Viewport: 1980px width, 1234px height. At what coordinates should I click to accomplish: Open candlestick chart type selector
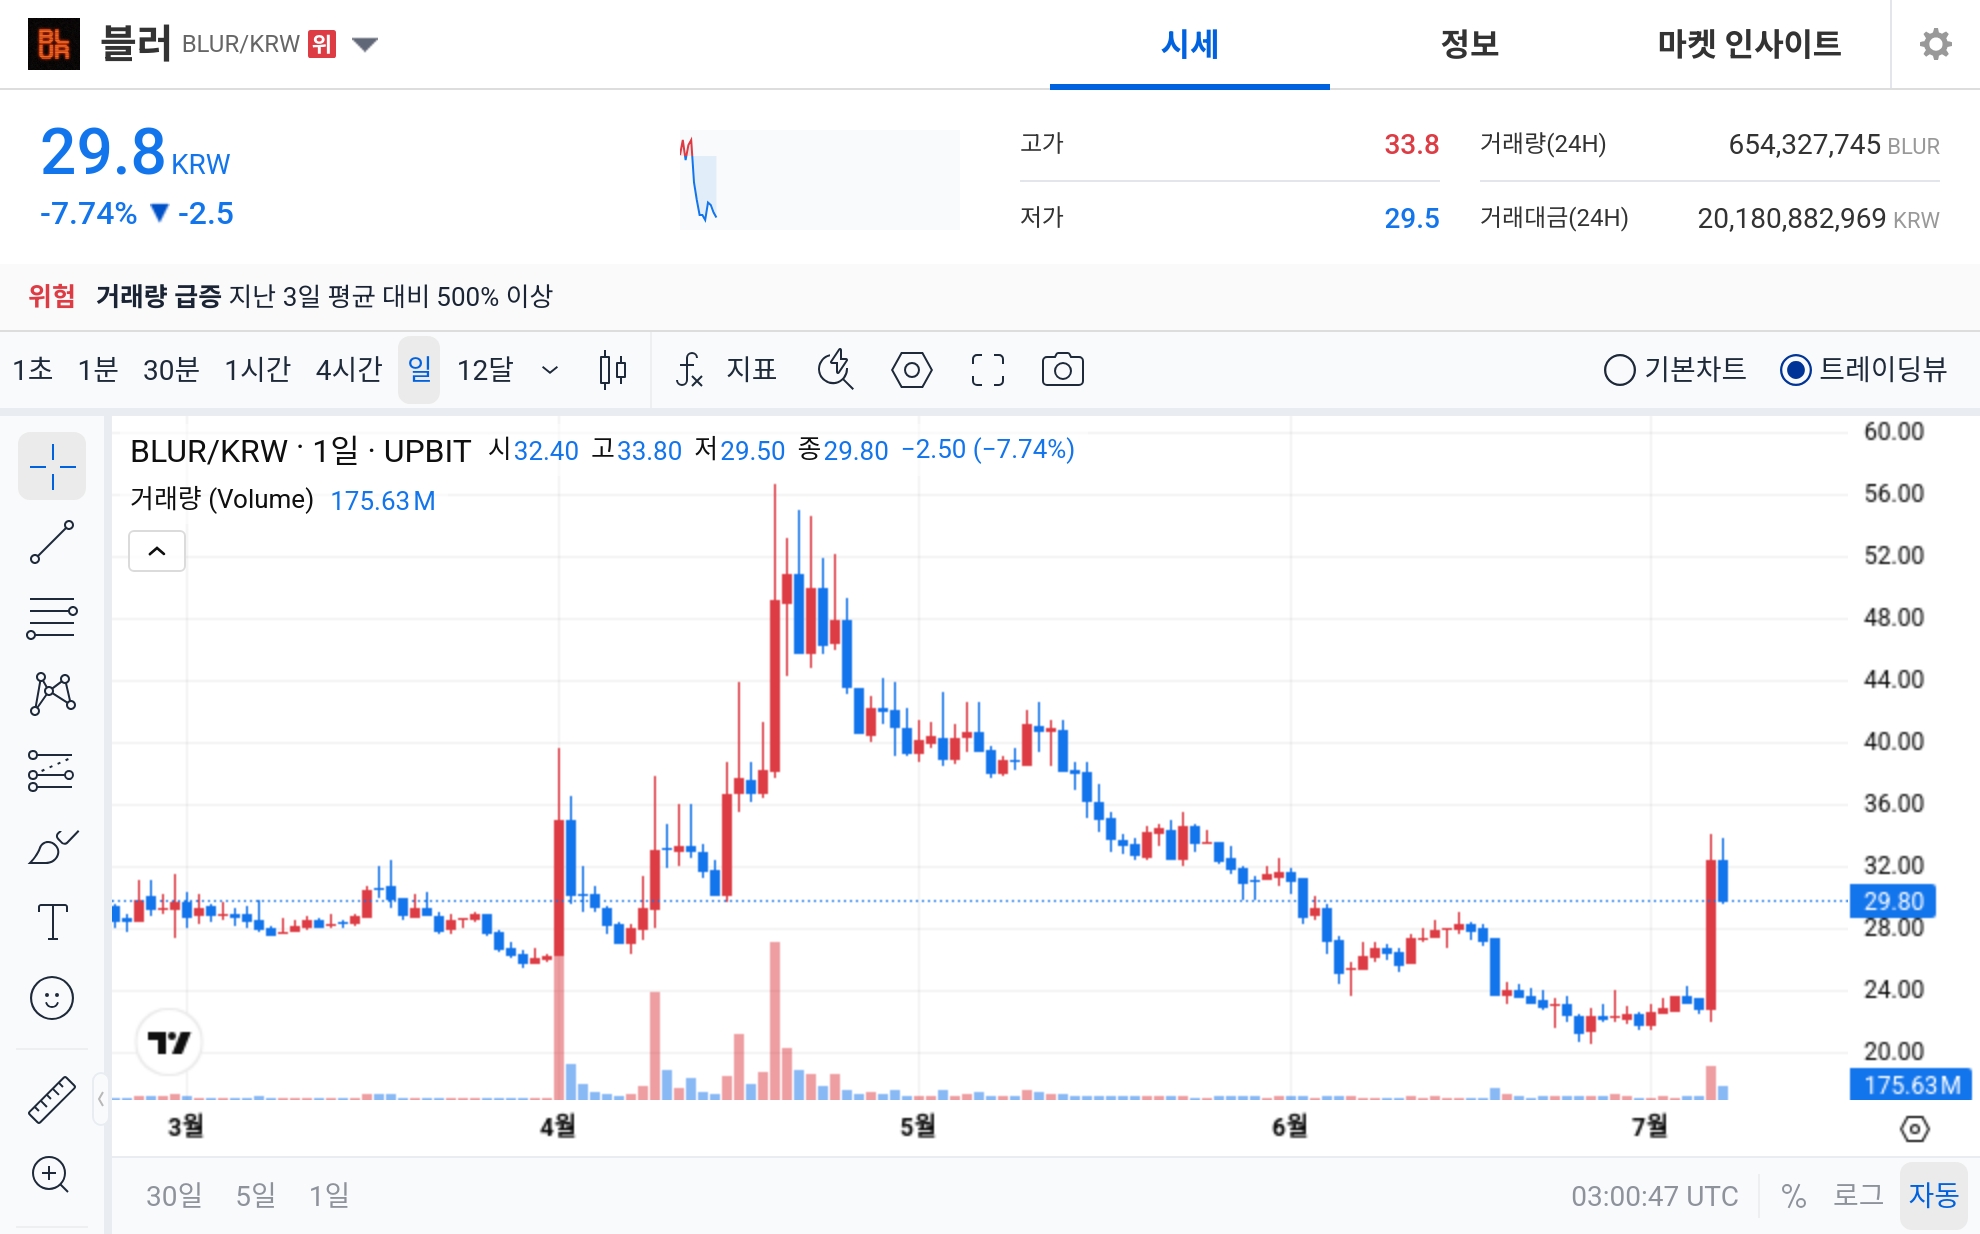click(x=612, y=370)
